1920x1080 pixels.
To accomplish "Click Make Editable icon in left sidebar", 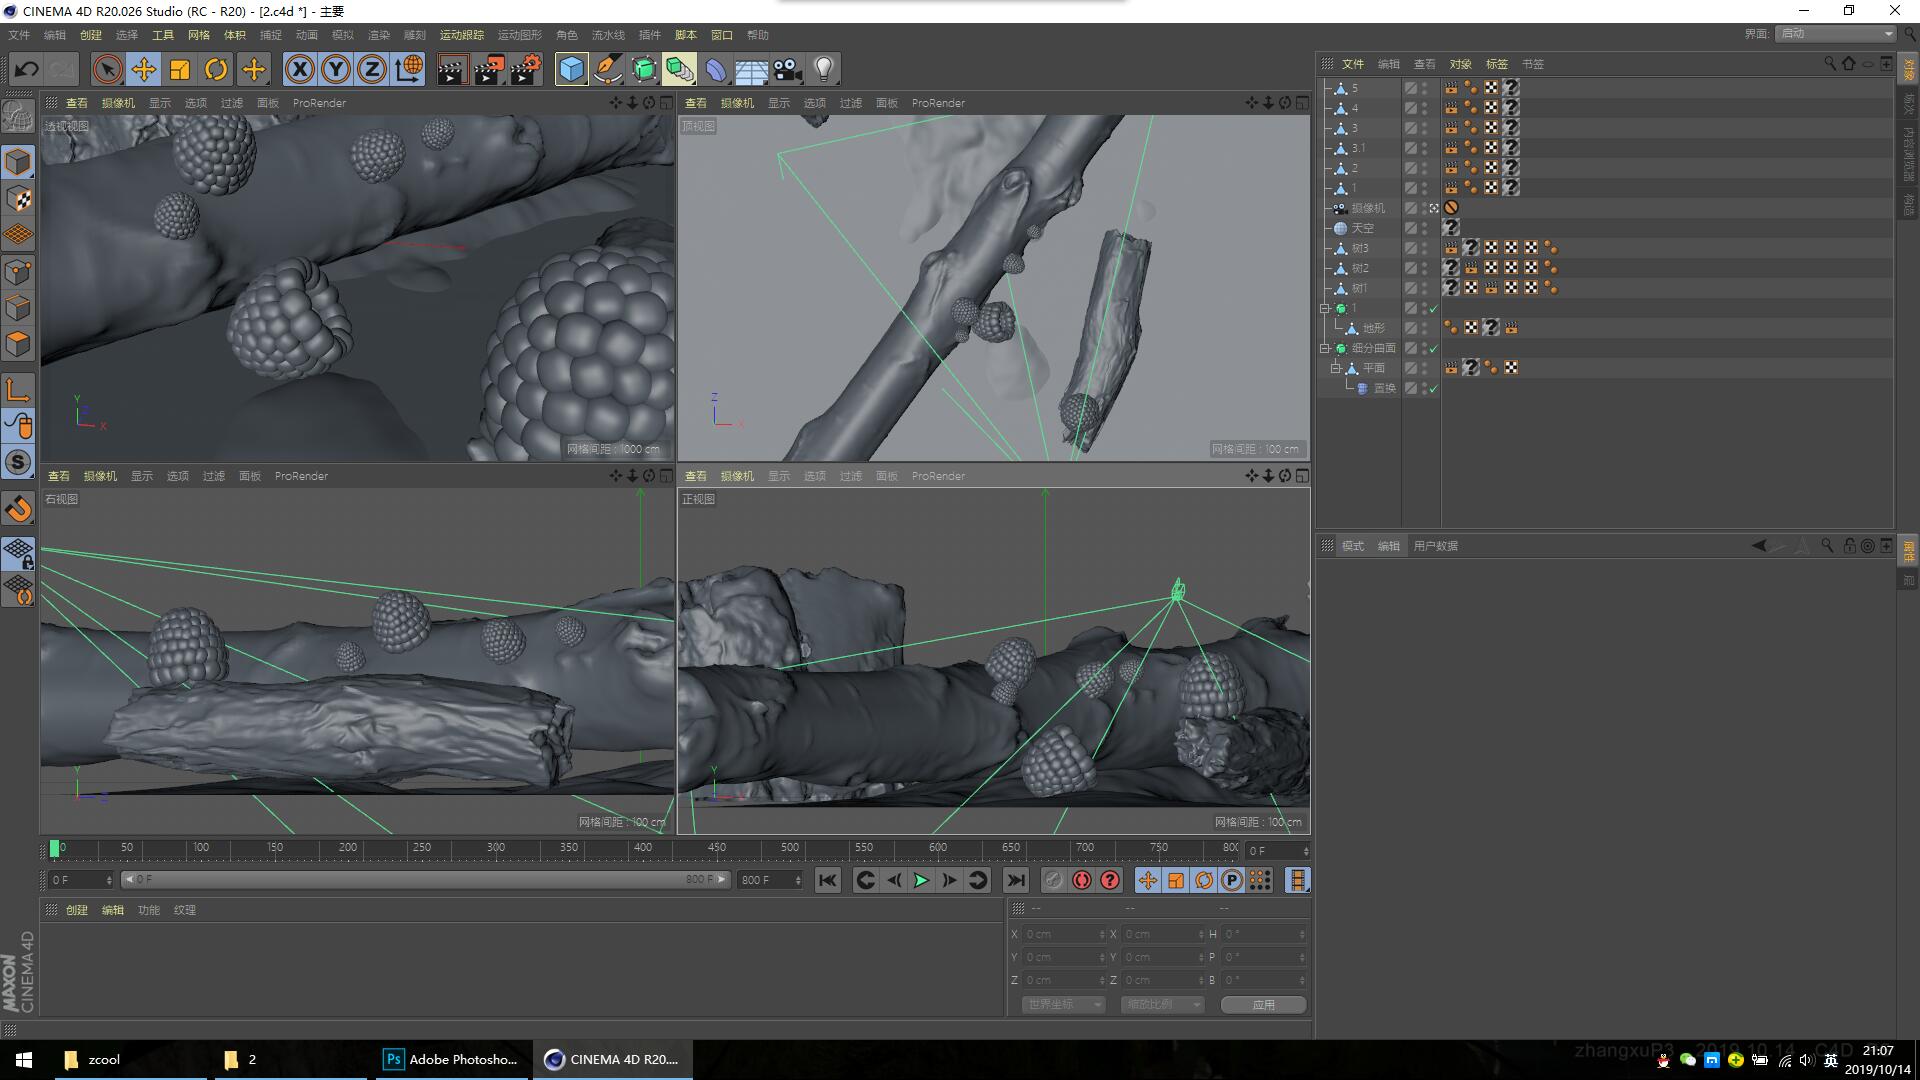I will coord(18,117).
